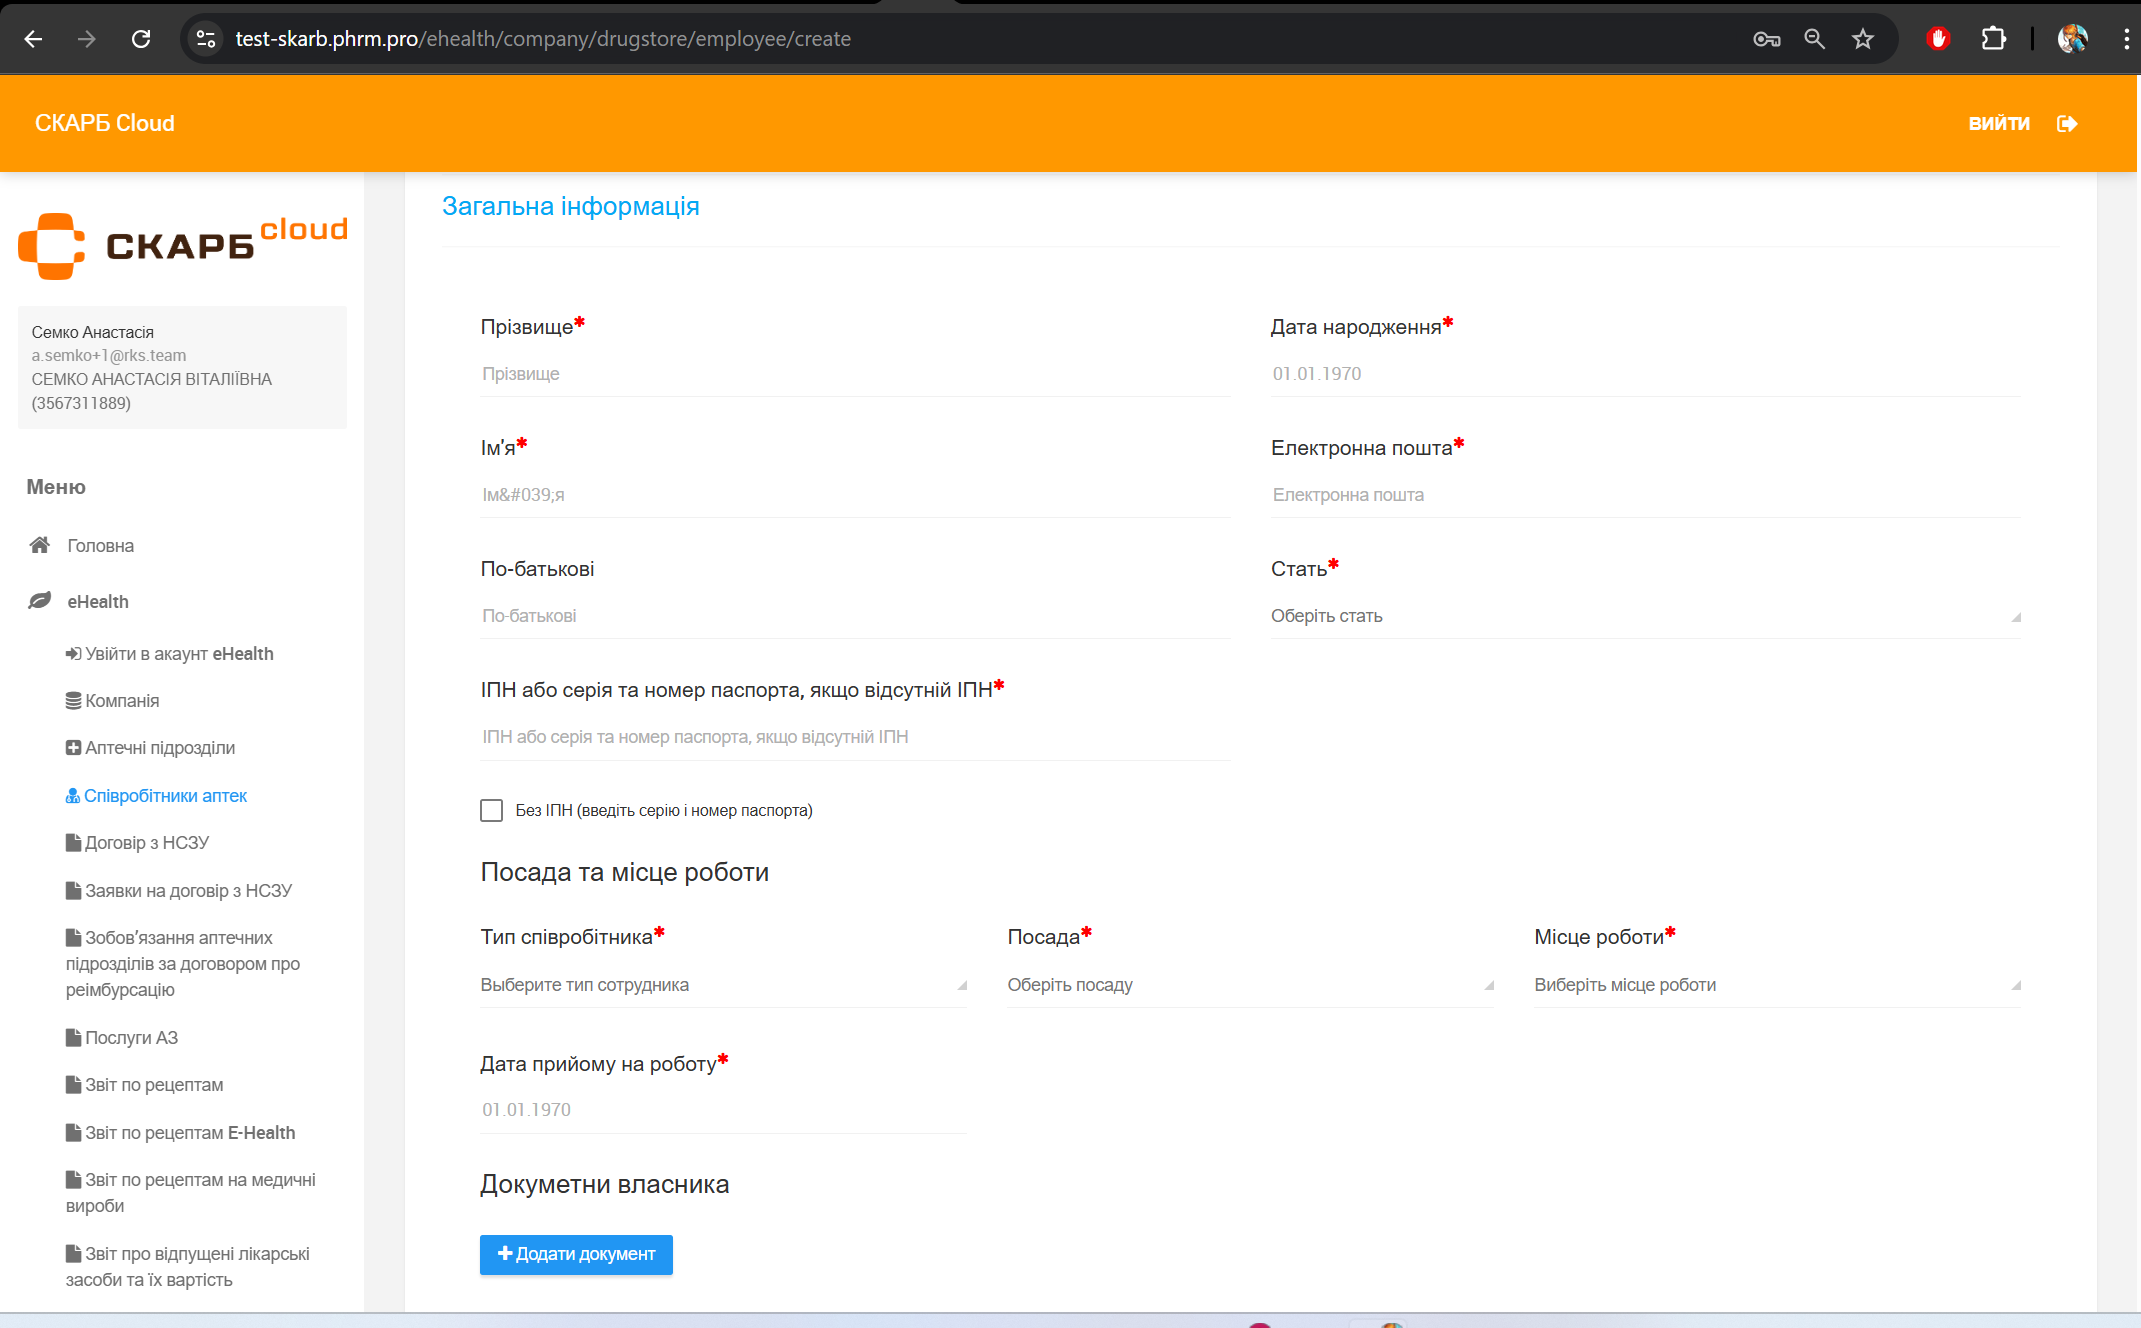Click the ВИЙТИ logout link
Screen dimensions: 2141x1328
pyautogui.click(x=1998, y=123)
